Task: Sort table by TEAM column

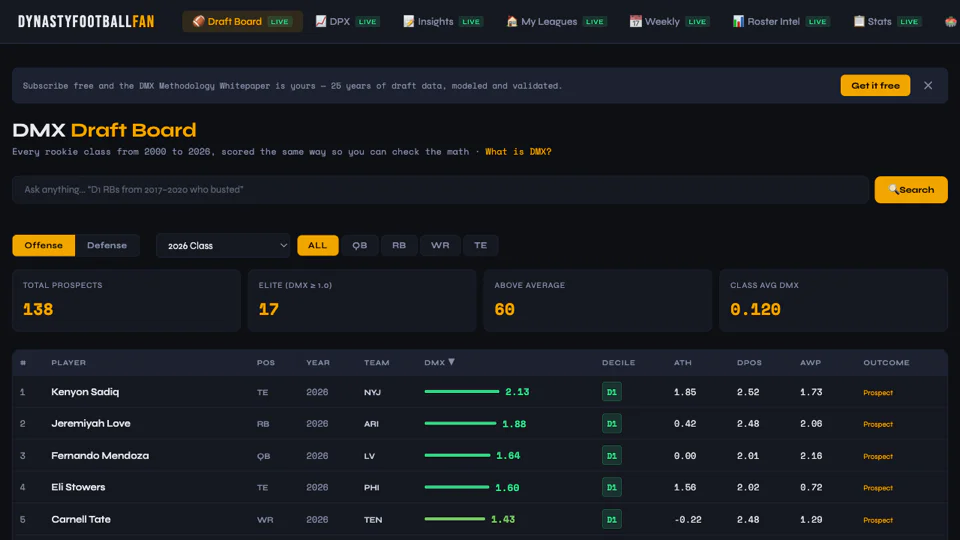Action: coord(377,362)
